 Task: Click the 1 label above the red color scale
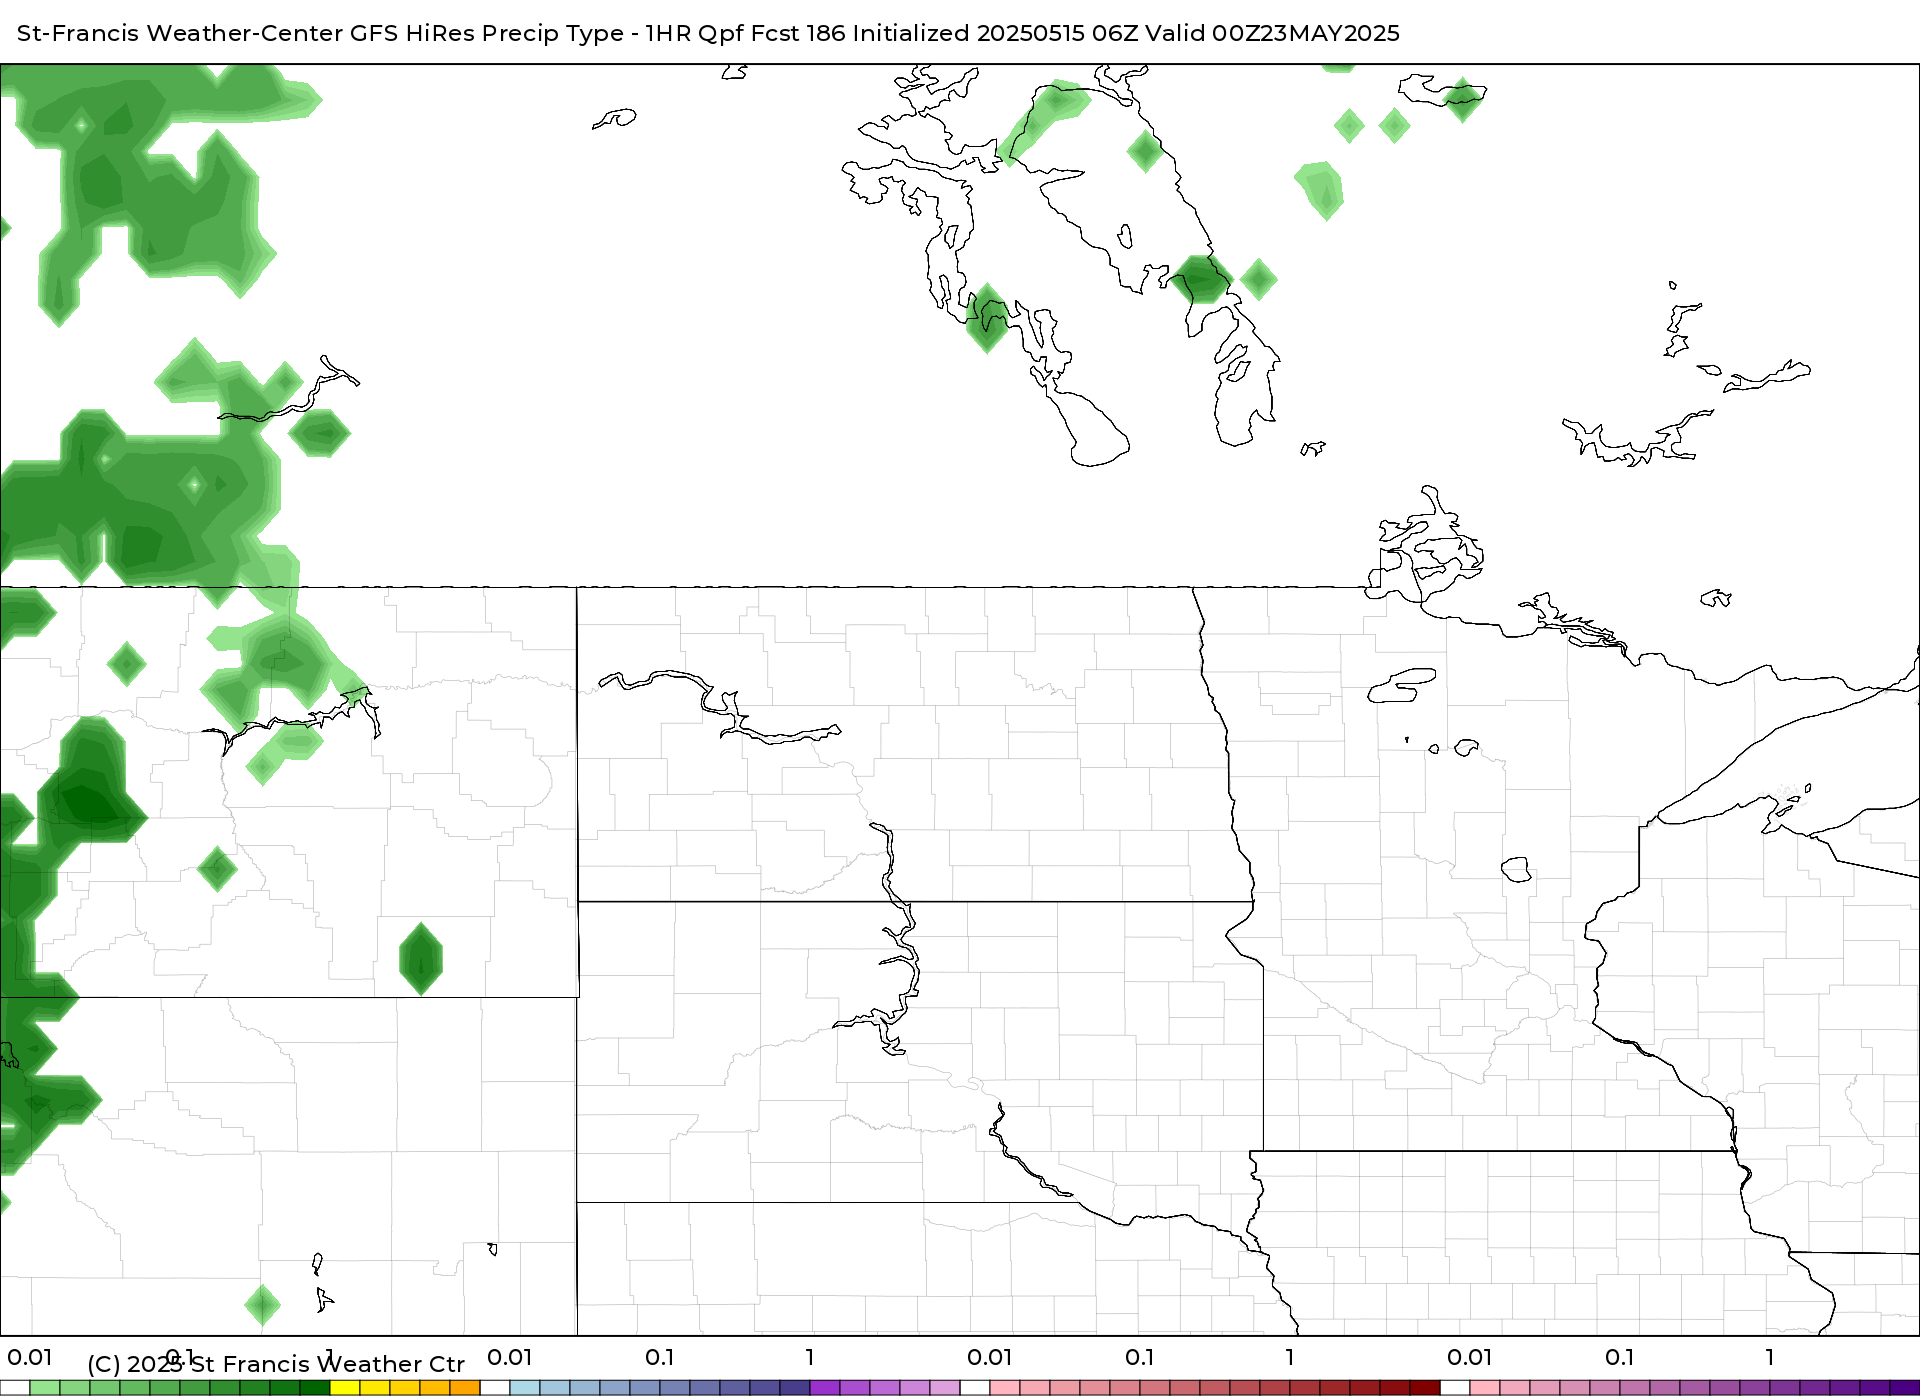(x=1290, y=1357)
